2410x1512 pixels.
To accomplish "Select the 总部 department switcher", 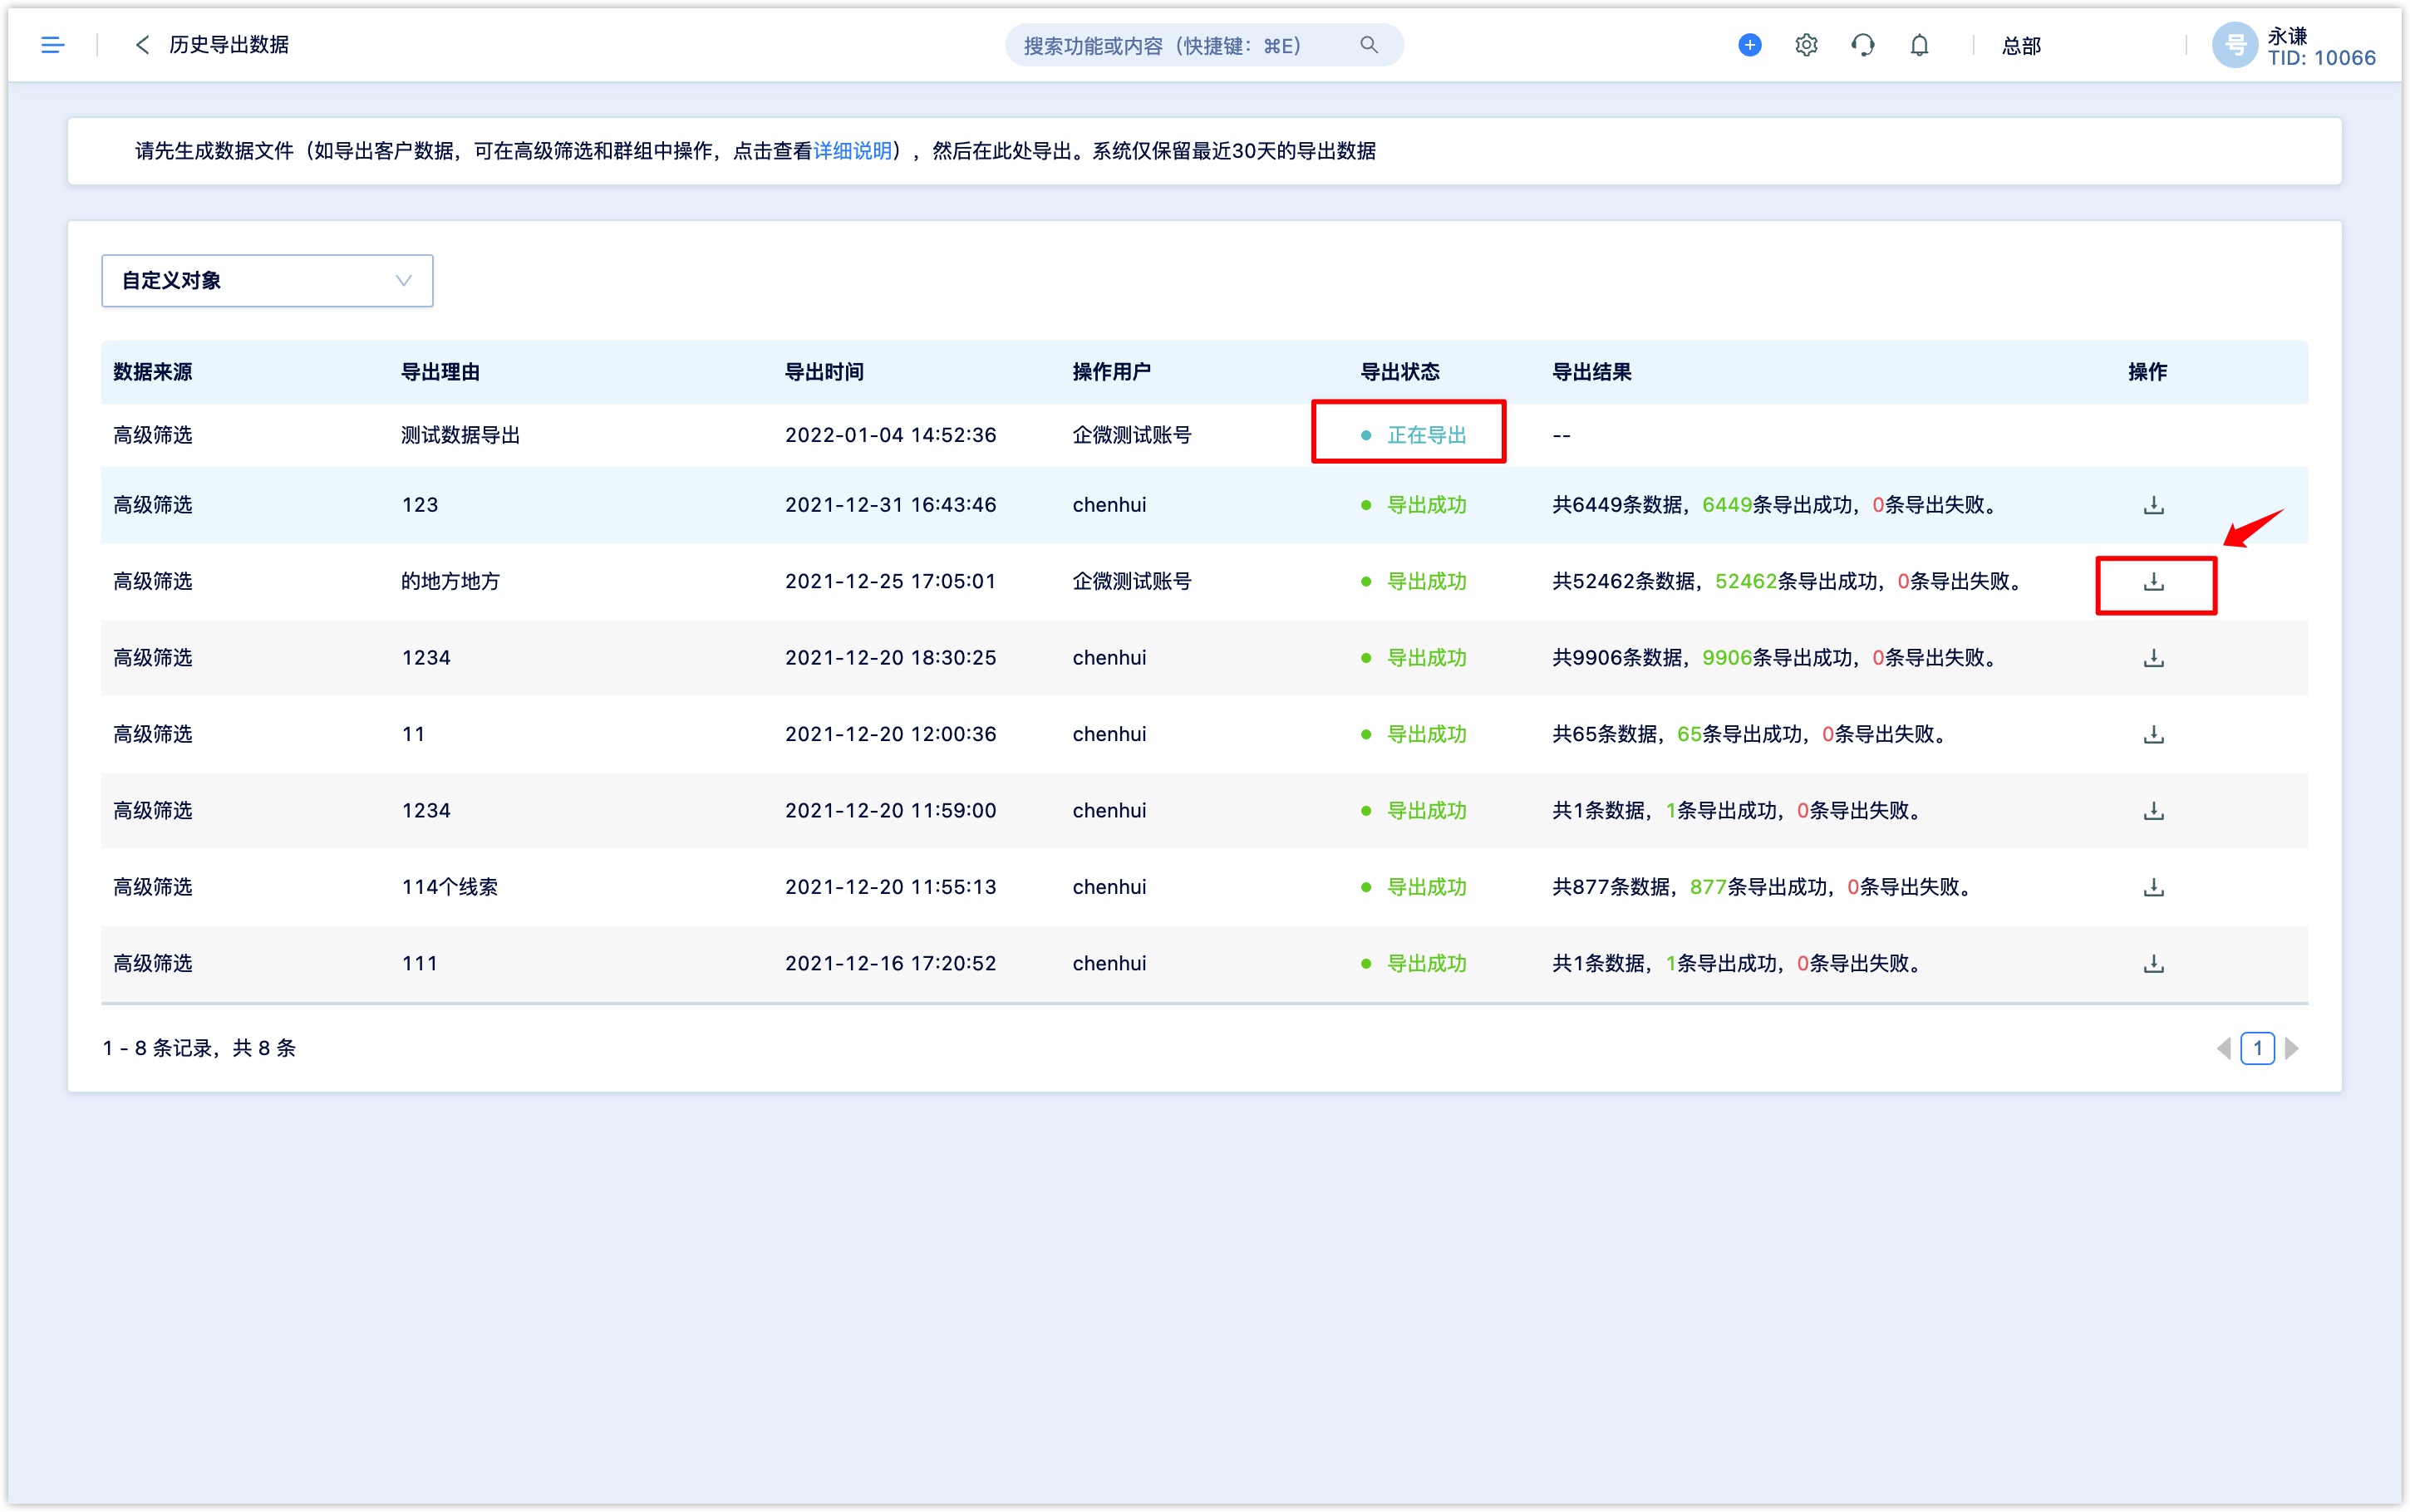I will [x=2021, y=46].
